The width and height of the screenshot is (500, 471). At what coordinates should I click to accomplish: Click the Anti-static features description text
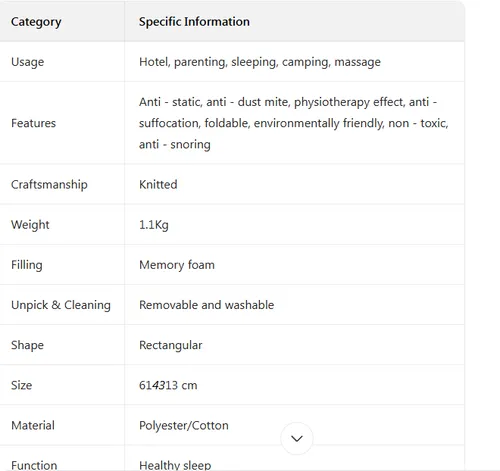[x=294, y=123]
